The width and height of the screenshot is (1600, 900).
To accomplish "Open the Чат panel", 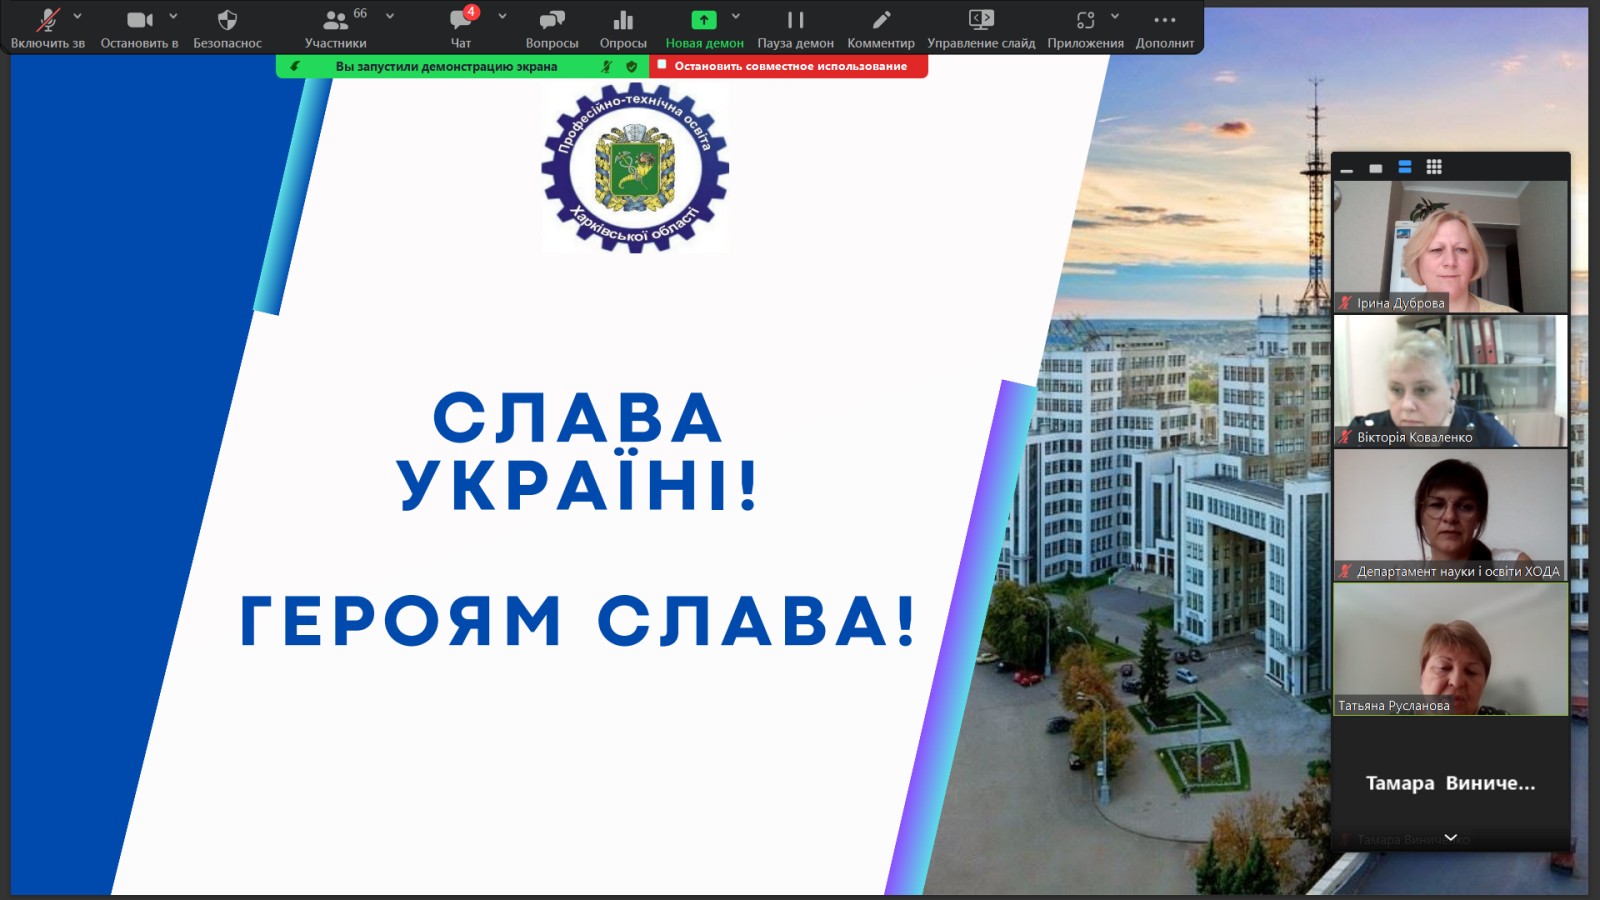I will (461, 28).
